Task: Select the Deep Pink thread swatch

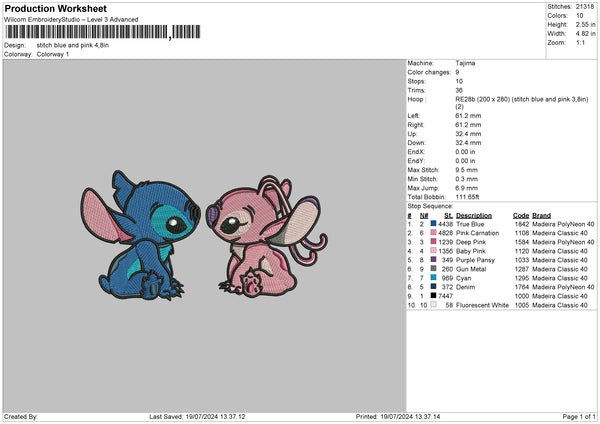Action: (x=433, y=243)
